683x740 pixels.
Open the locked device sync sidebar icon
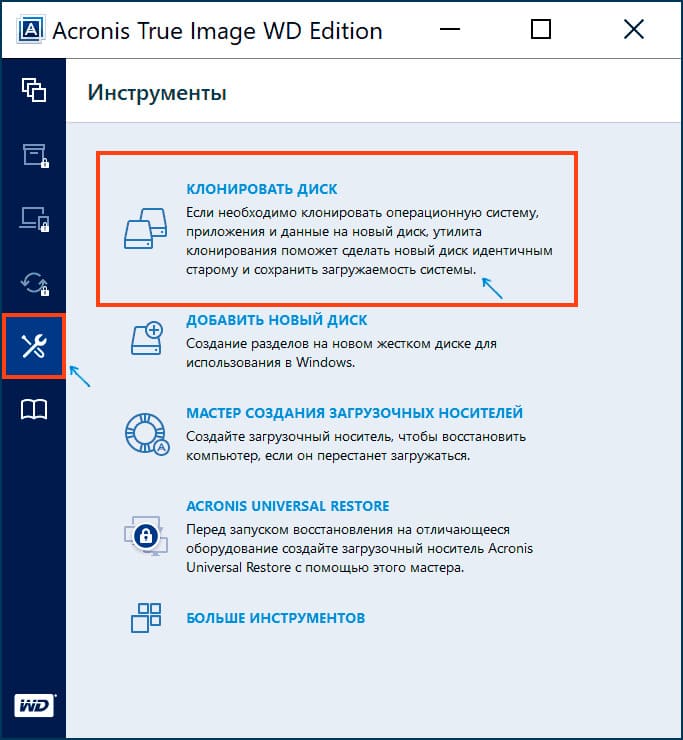coord(34,219)
